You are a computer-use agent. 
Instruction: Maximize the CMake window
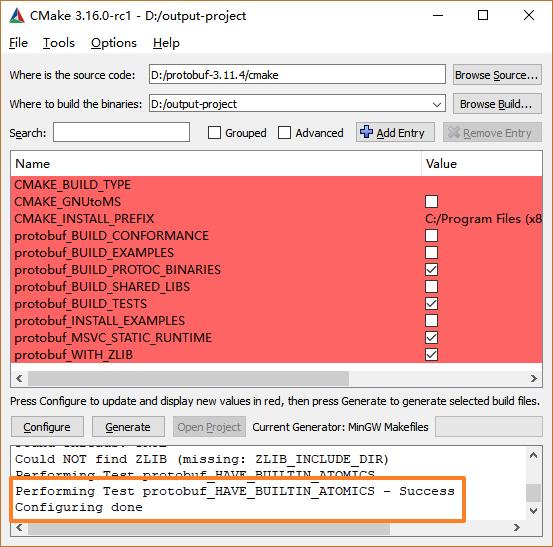pyautogui.click(x=483, y=16)
